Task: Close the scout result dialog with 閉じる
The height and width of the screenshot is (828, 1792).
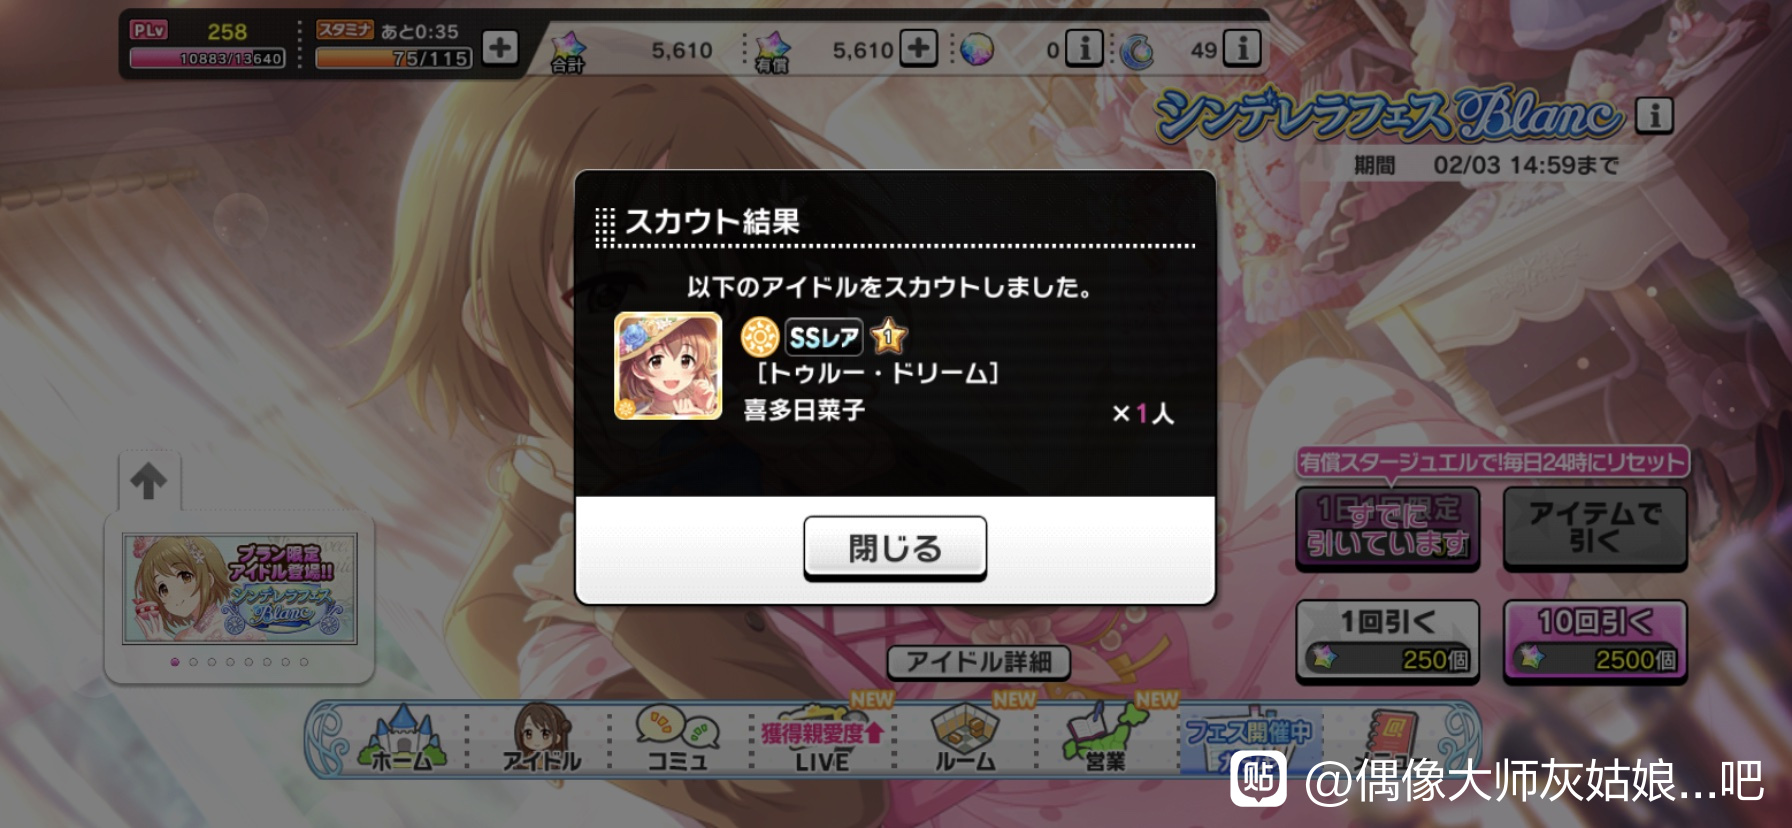Action: pos(895,548)
